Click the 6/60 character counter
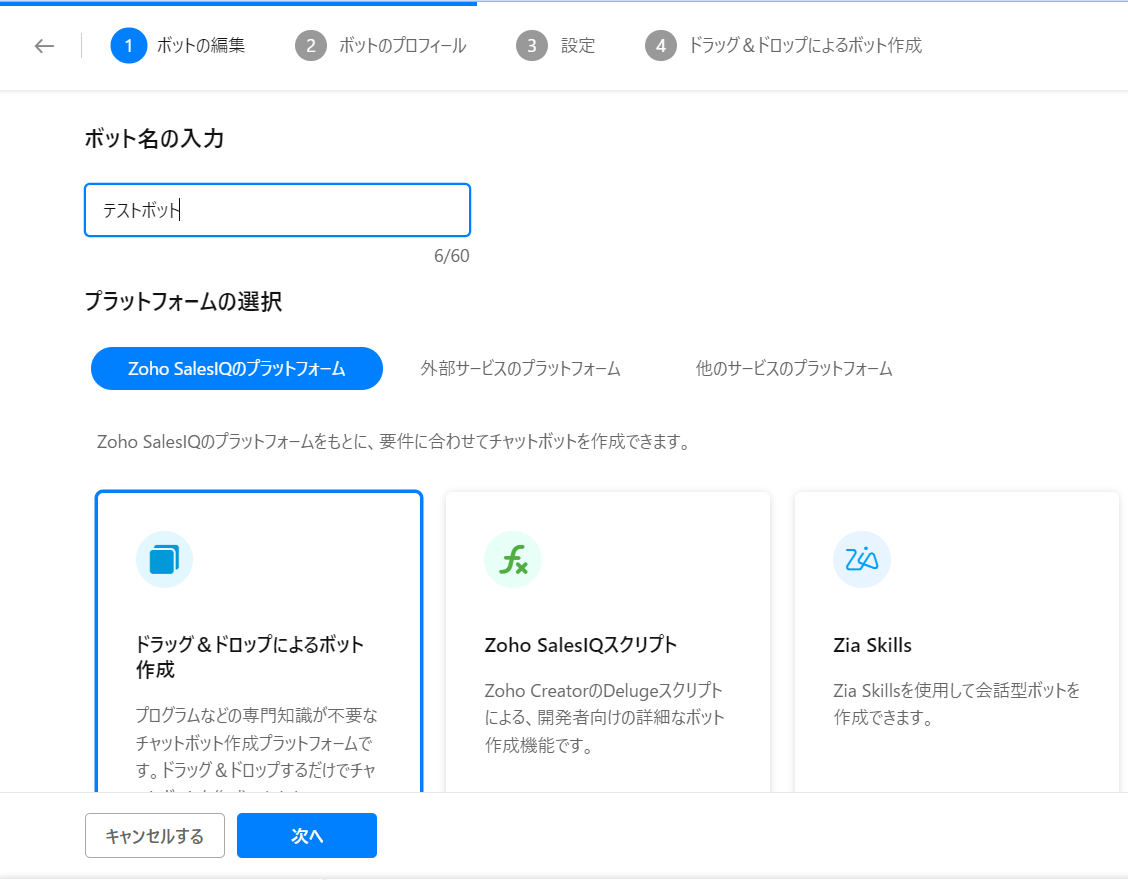Image resolution: width=1128 pixels, height=880 pixels. (452, 256)
